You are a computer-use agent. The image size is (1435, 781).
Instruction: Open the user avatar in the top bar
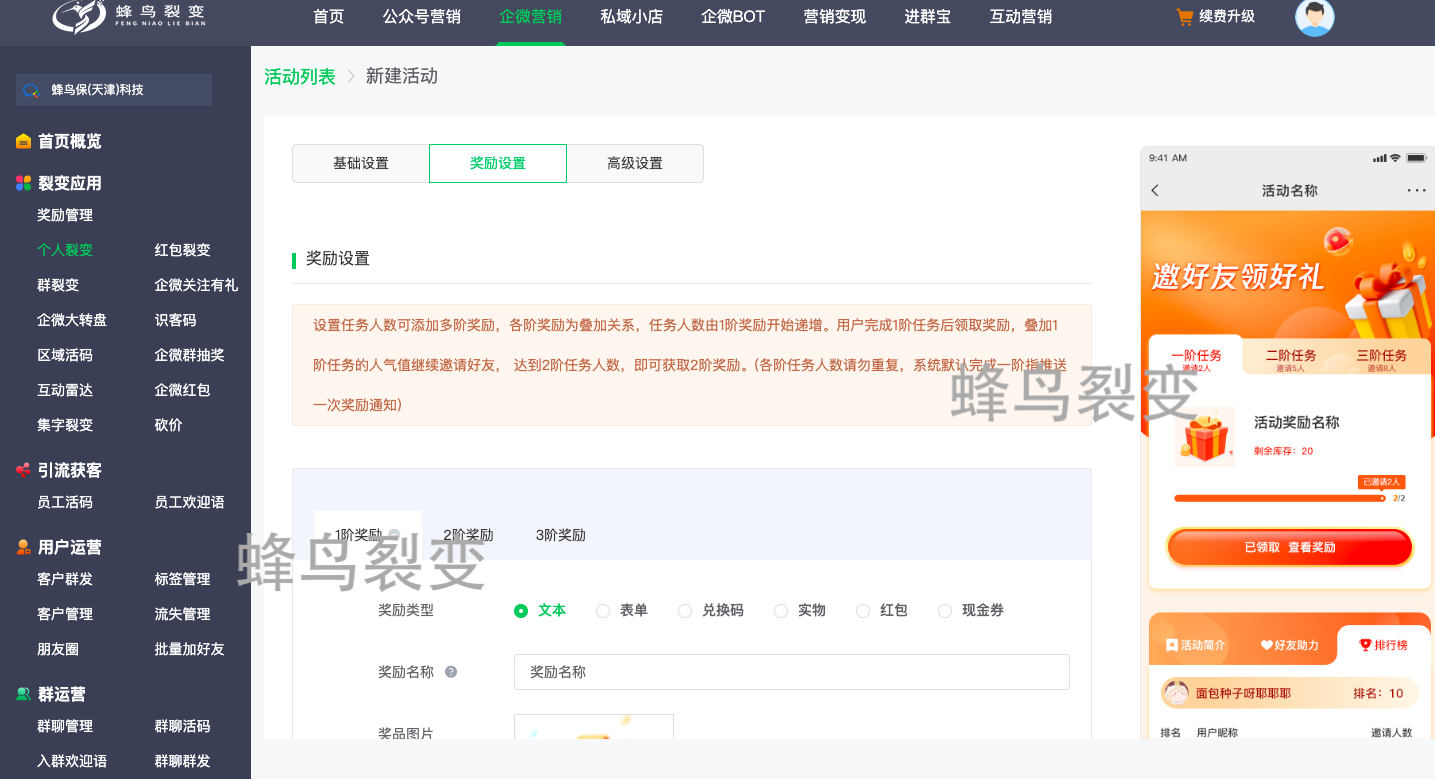(1314, 17)
